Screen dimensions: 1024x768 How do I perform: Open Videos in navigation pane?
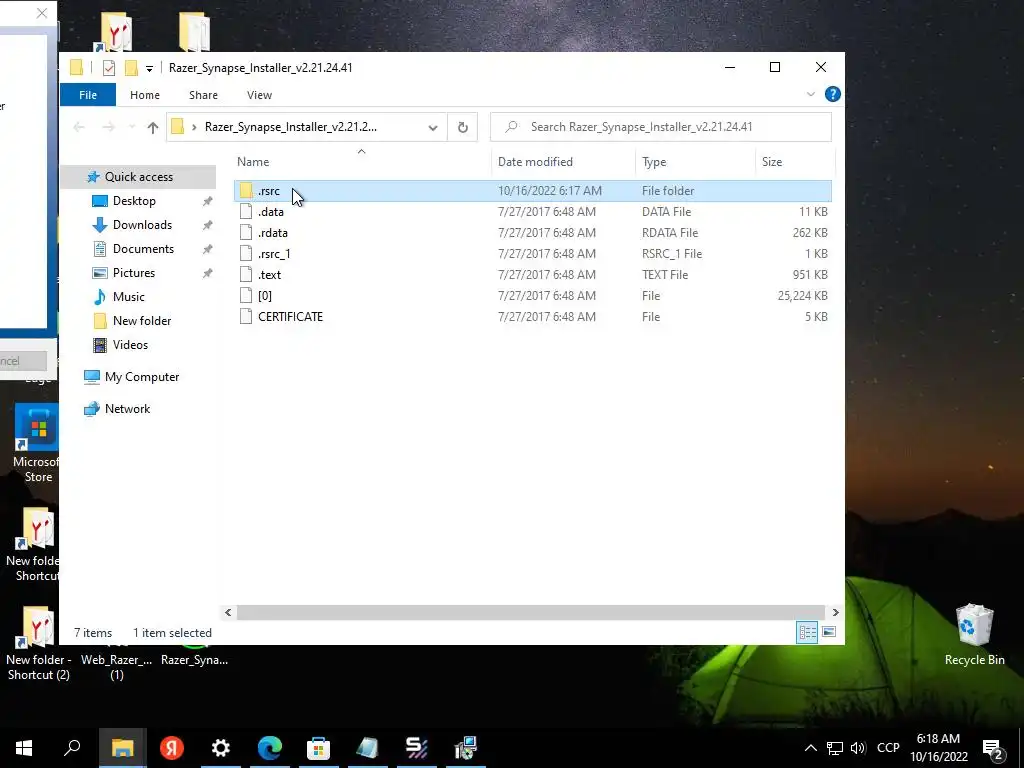(x=130, y=345)
